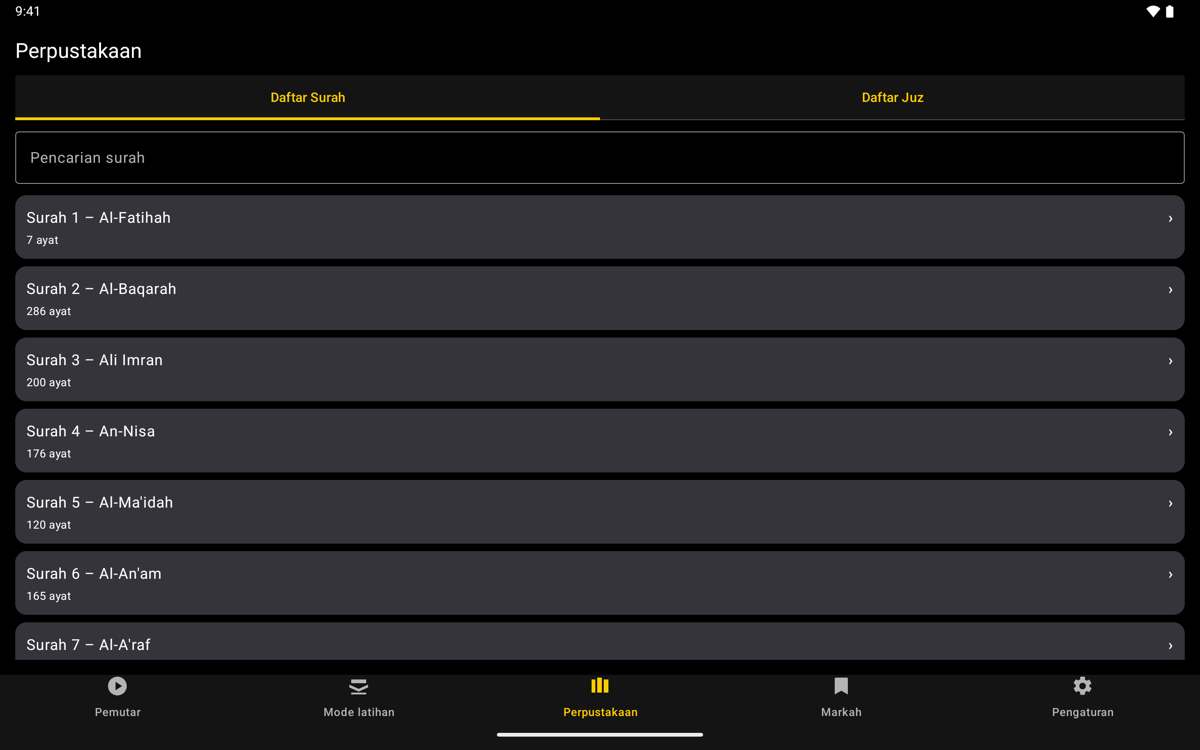Screen dimensions: 1200x750
Task: Tap the Markah navigation label
Action: (841, 712)
